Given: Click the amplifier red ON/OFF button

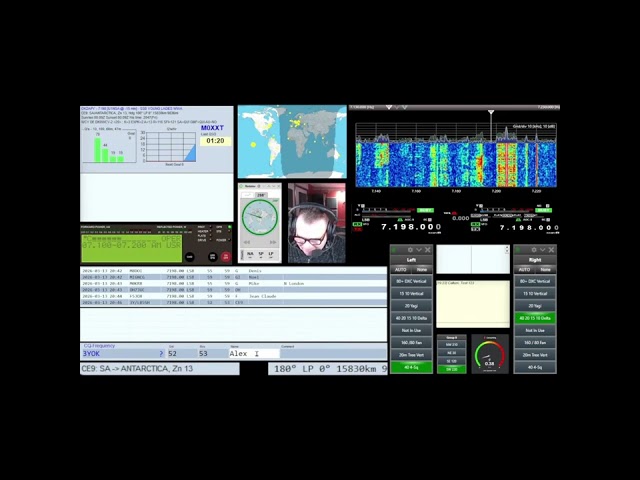Looking at the screenshot, I should click(x=225, y=257).
